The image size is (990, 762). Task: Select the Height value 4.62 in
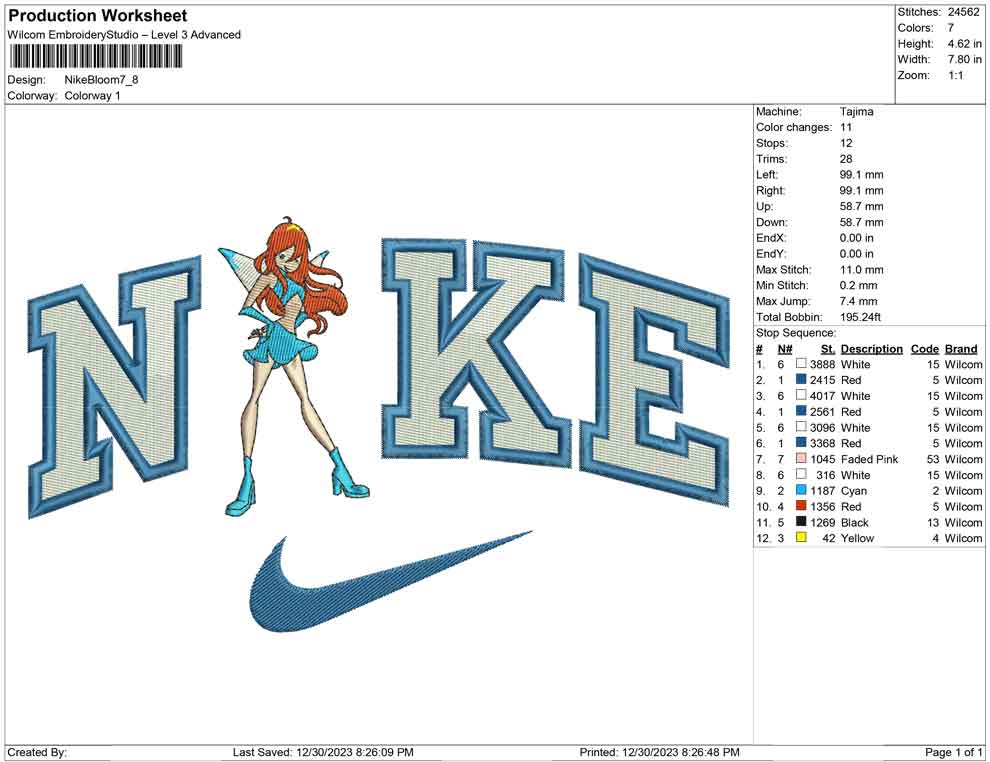964,44
